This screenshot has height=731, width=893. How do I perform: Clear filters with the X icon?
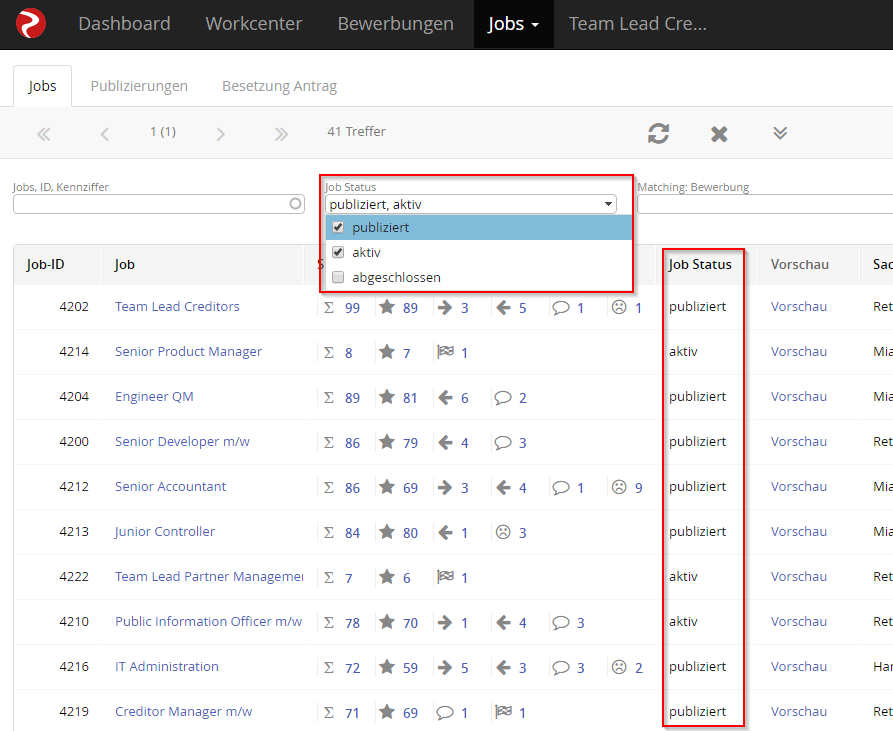[x=719, y=134]
